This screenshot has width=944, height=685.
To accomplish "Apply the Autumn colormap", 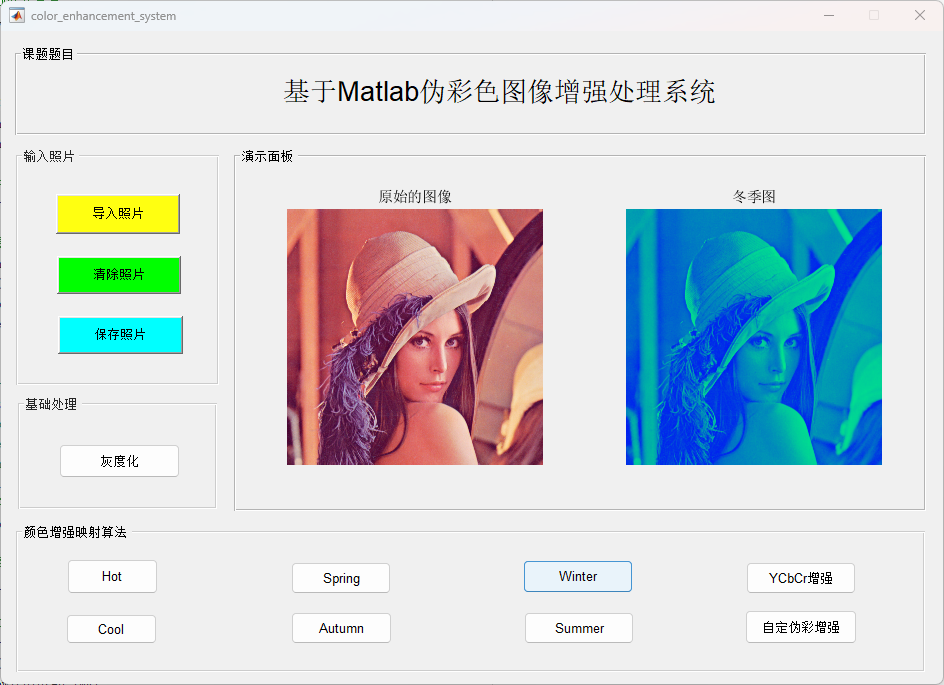I will [x=341, y=628].
